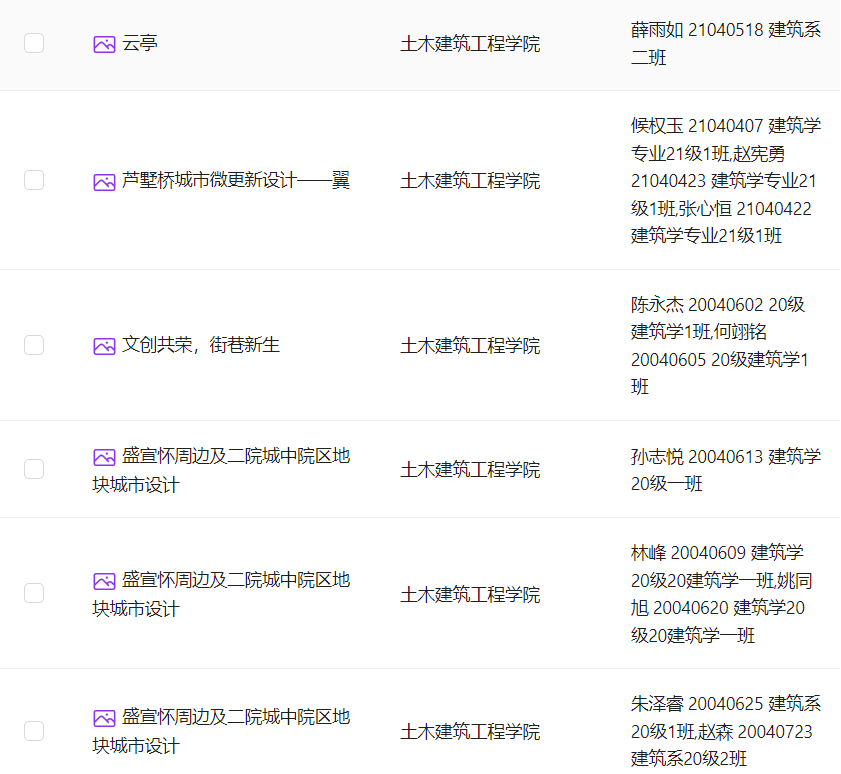Click the image icon beside 云亭
The width and height of the screenshot is (841, 774).
click(104, 44)
